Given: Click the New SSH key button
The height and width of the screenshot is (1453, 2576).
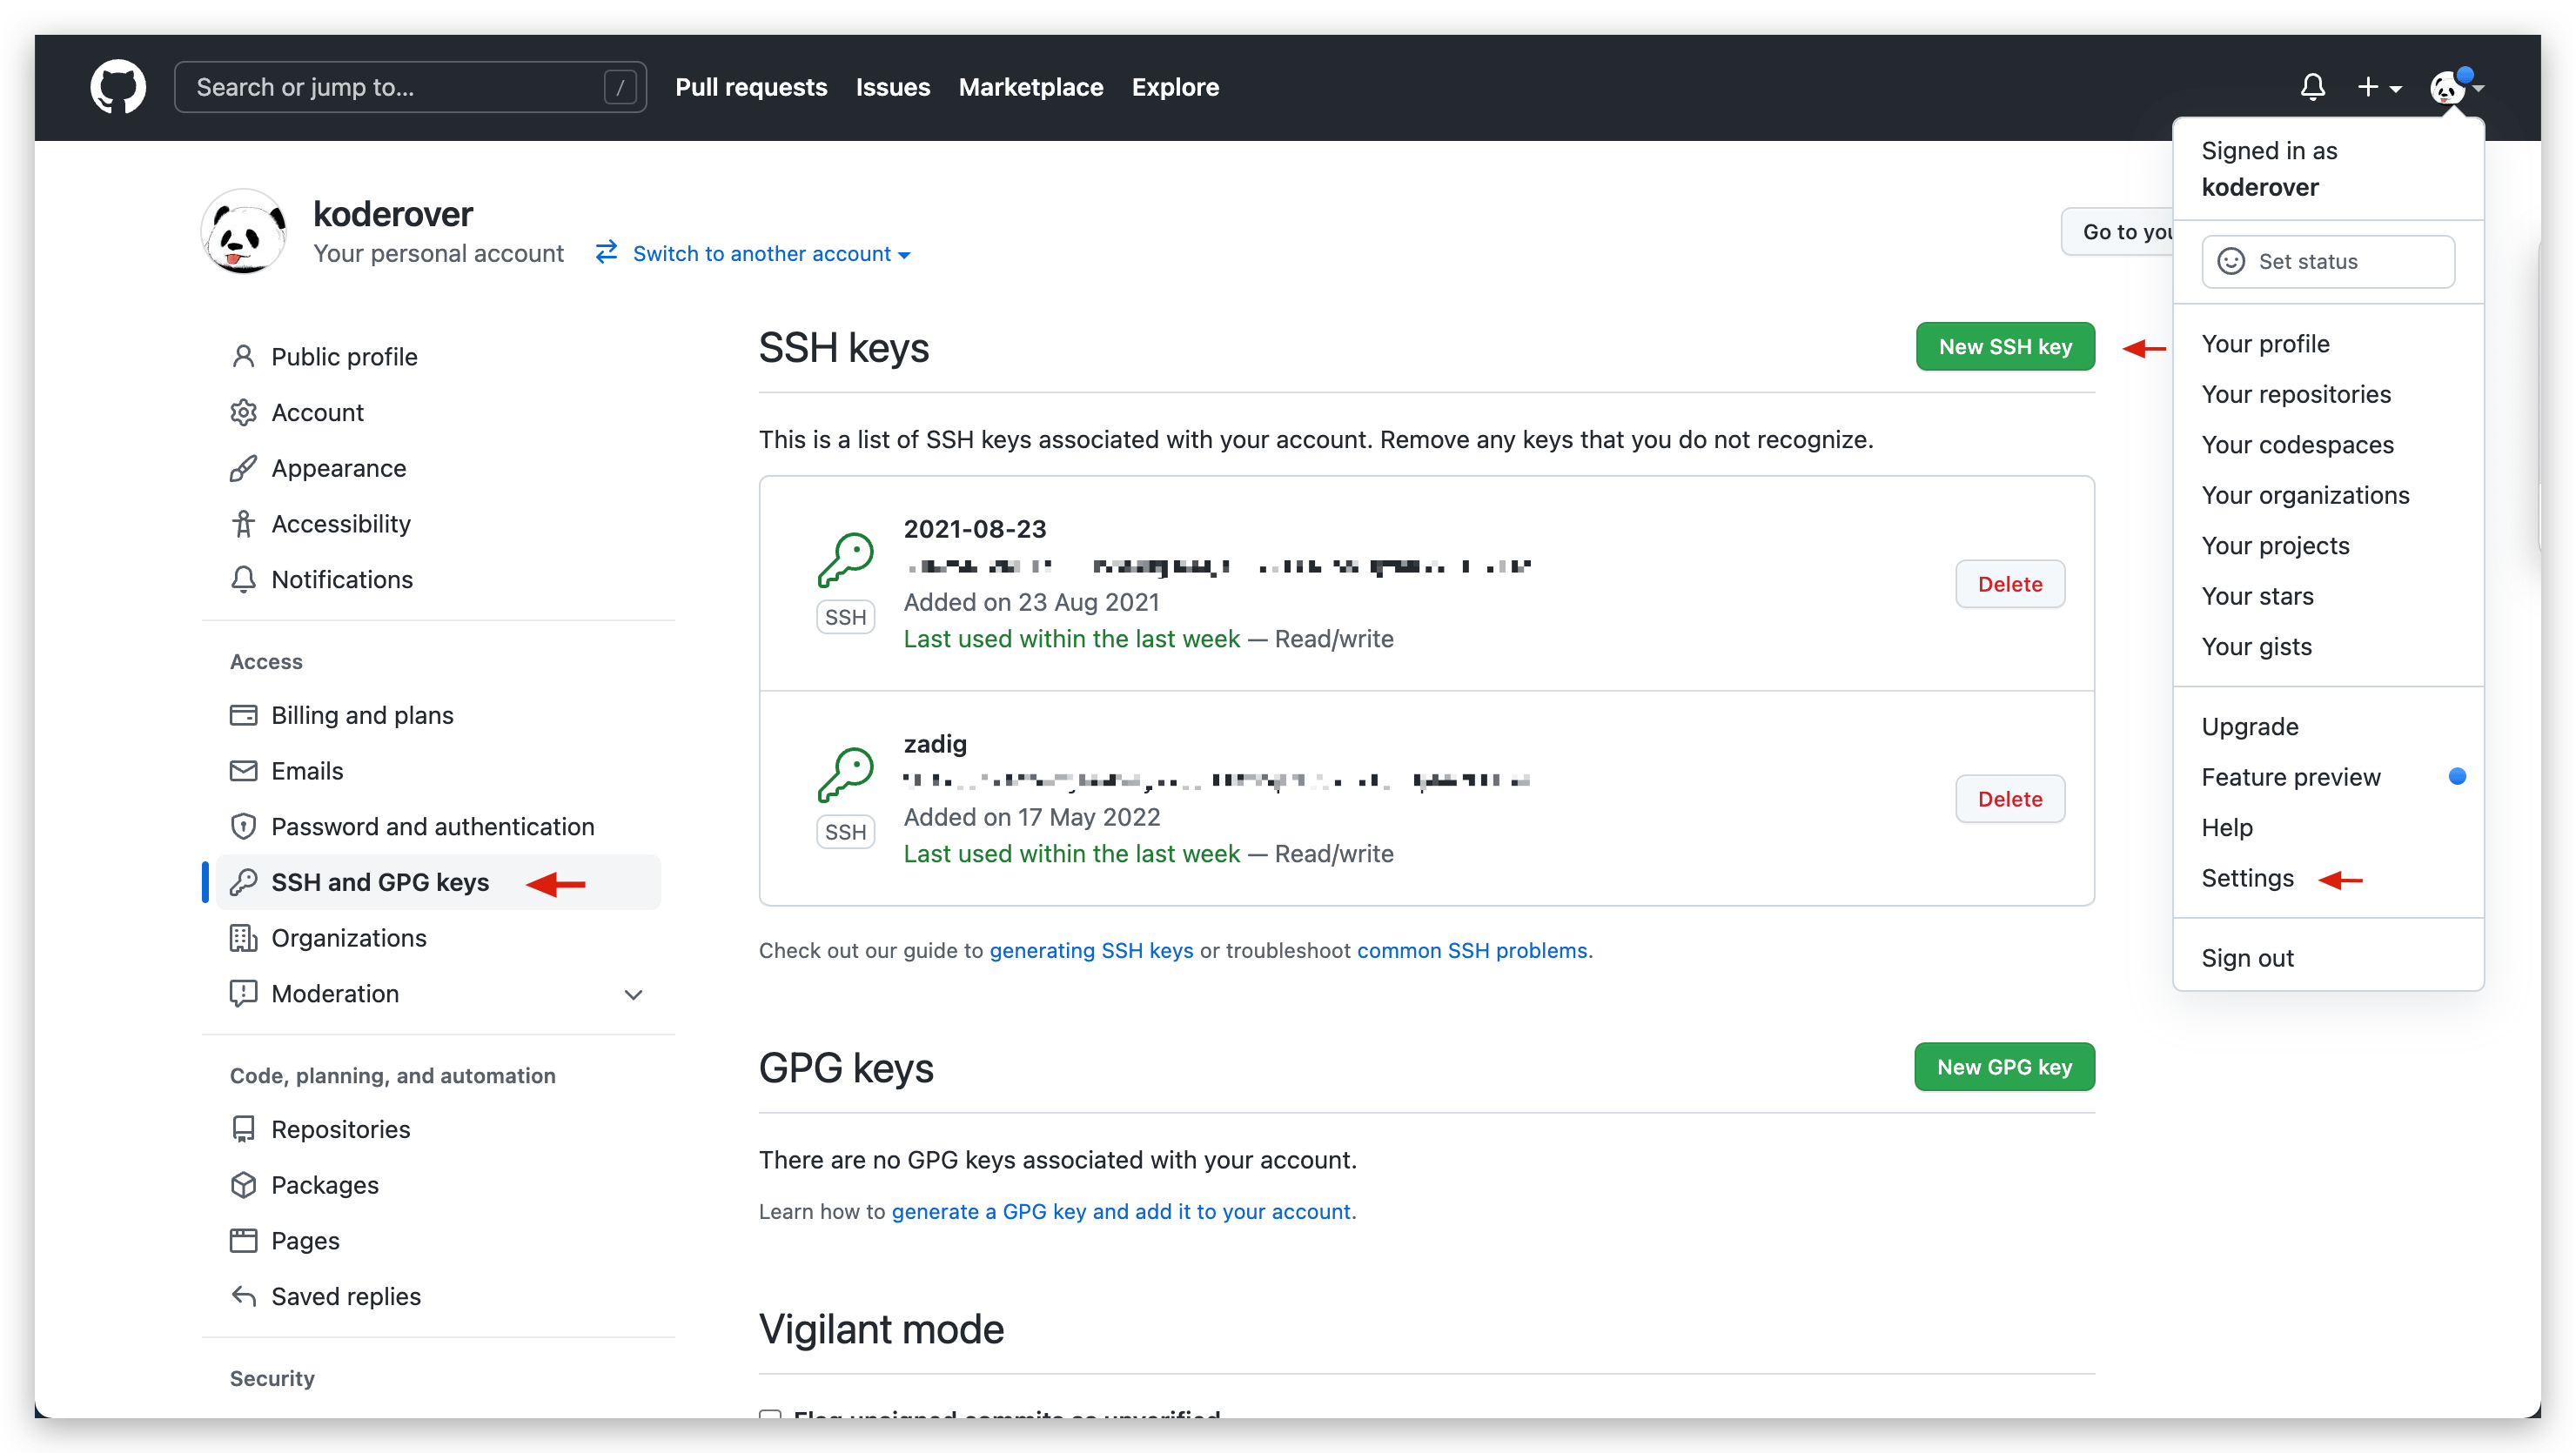Looking at the screenshot, I should pyautogui.click(x=2004, y=346).
